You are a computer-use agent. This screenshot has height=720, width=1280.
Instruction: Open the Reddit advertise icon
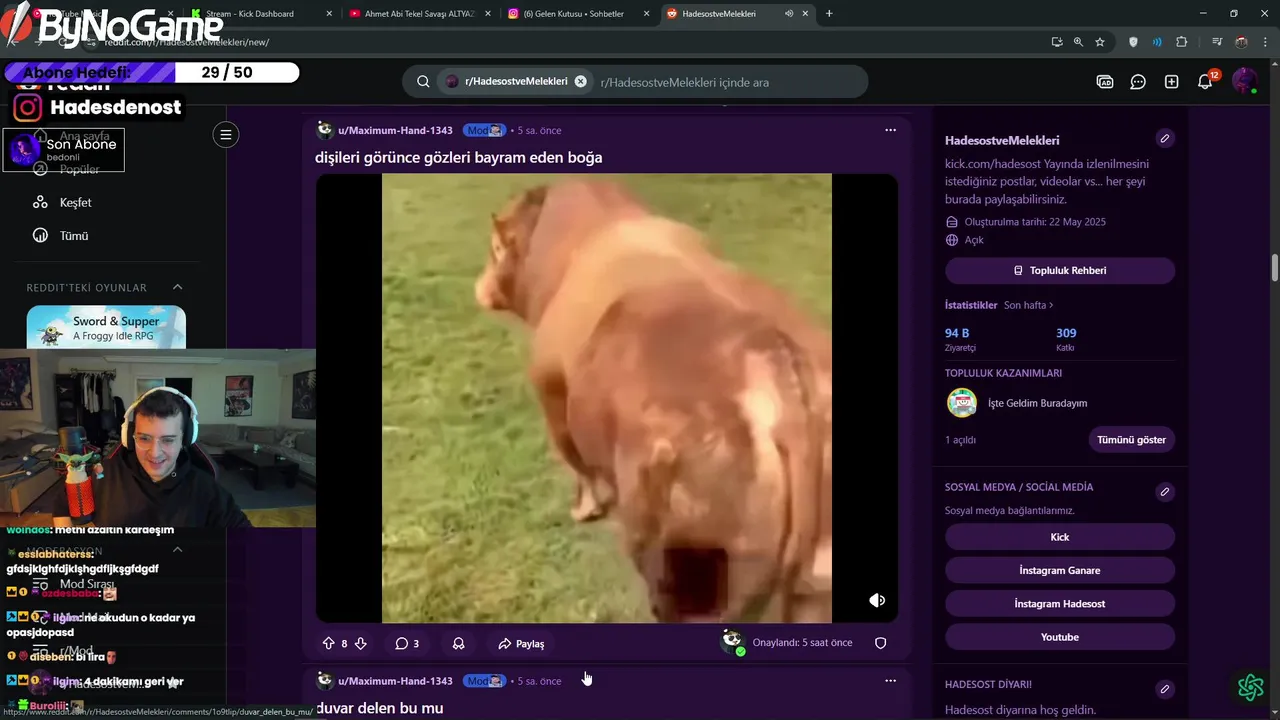[1105, 82]
